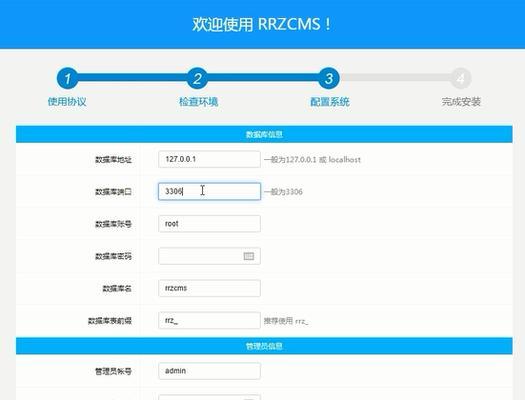Click the 数据库表前缀 label
The width and height of the screenshot is (525, 400).
point(110,321)
